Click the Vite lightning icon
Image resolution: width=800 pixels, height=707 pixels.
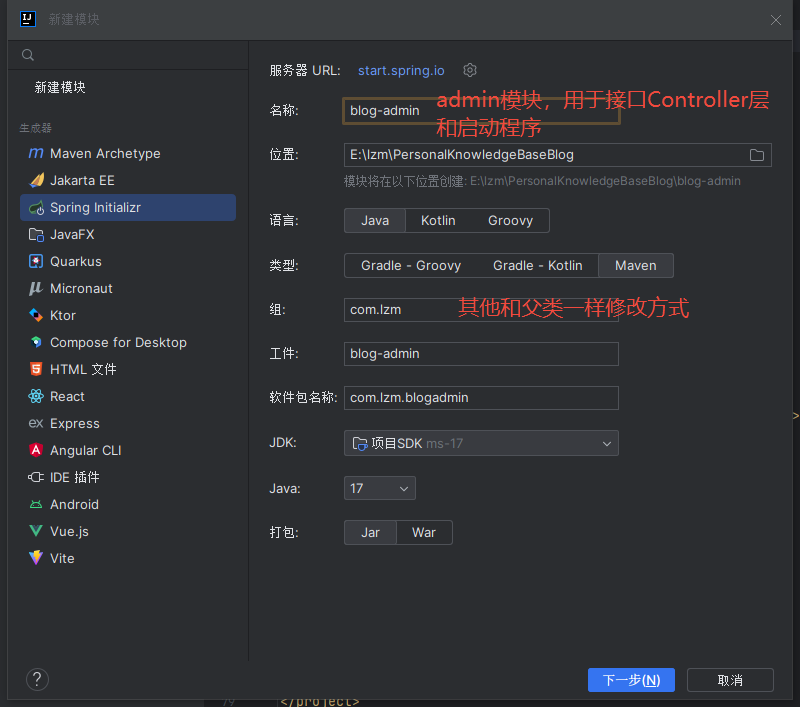point(36,558)
